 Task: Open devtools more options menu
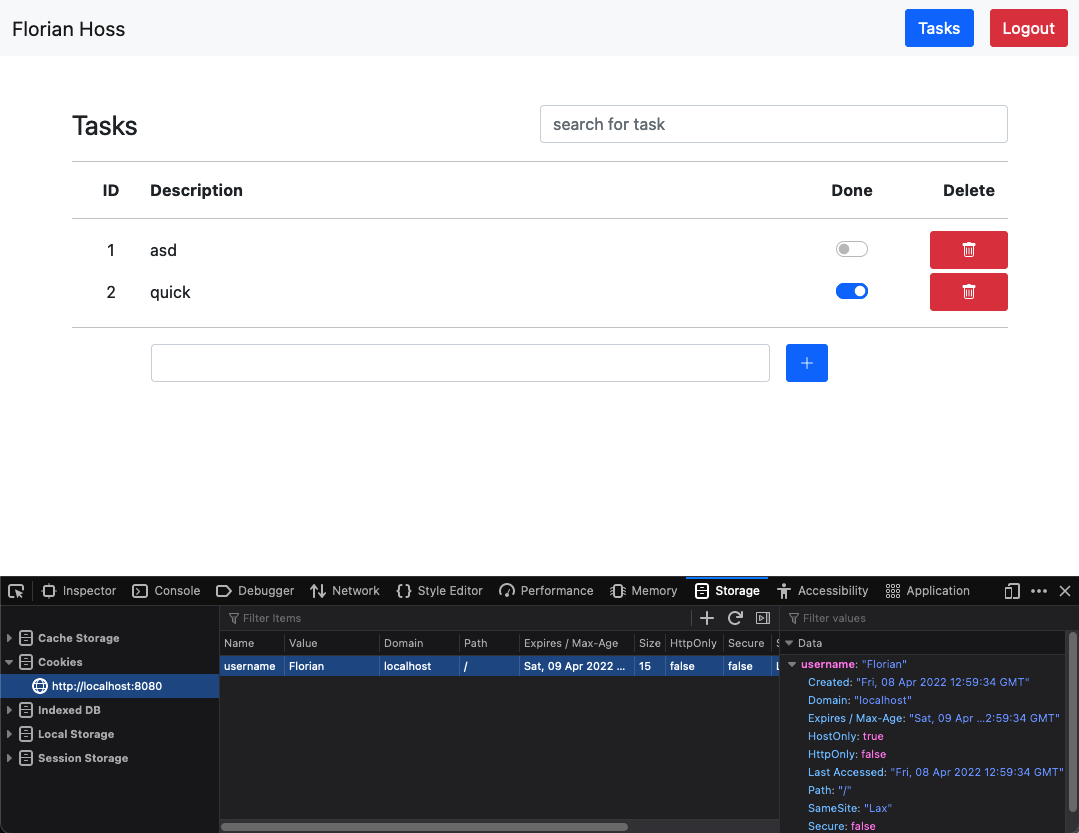pyautogui.click(x=1039, y=591)
